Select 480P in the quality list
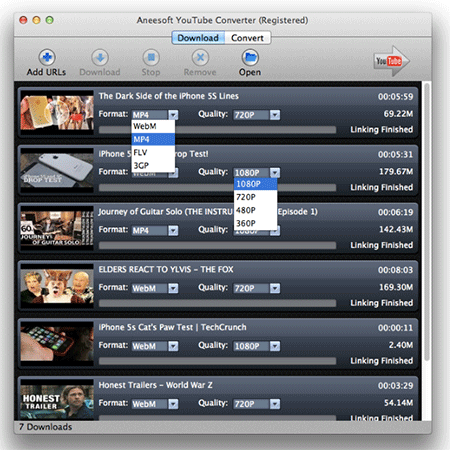This screenshot has height=450, width=450. (255, 210)
